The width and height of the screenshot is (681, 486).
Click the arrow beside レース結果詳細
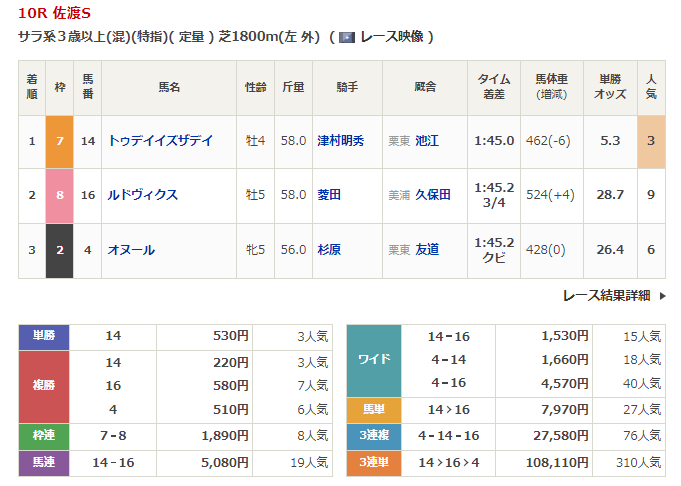click(661, 295)
